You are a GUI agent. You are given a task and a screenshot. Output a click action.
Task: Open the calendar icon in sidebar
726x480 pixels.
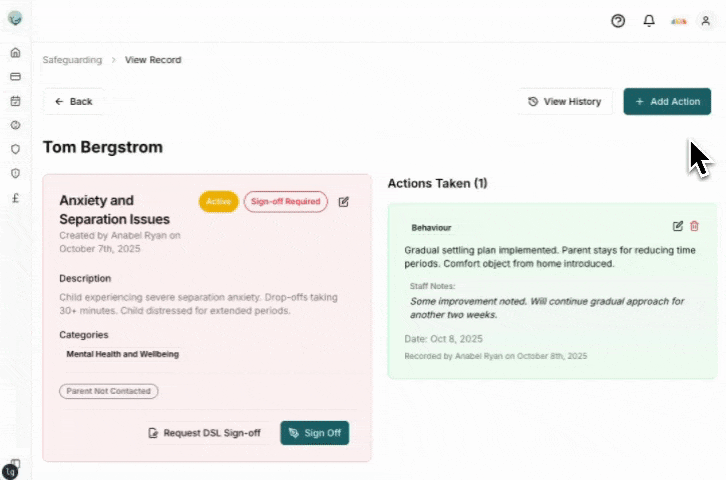(15, 101)
